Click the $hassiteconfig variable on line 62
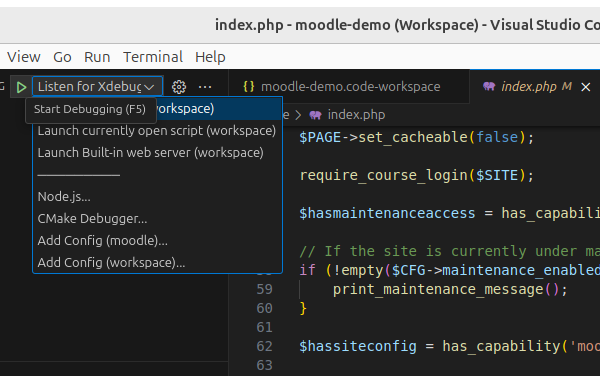 [x=358, y=346]
